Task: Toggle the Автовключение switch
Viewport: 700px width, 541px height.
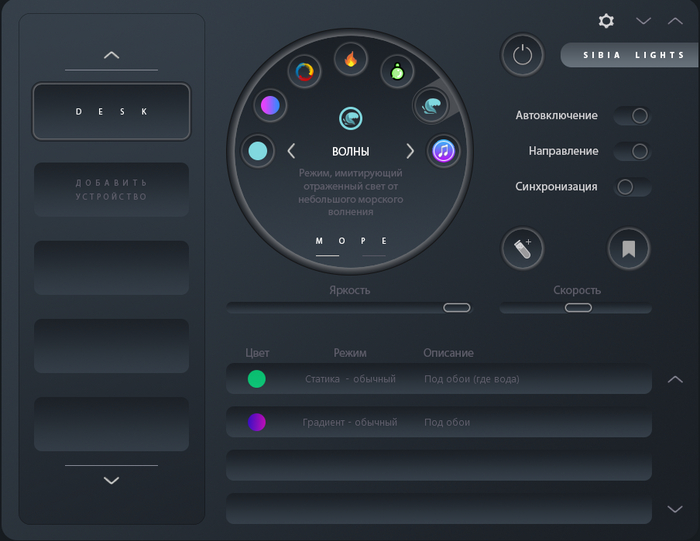Action: (x=632, y=116)
